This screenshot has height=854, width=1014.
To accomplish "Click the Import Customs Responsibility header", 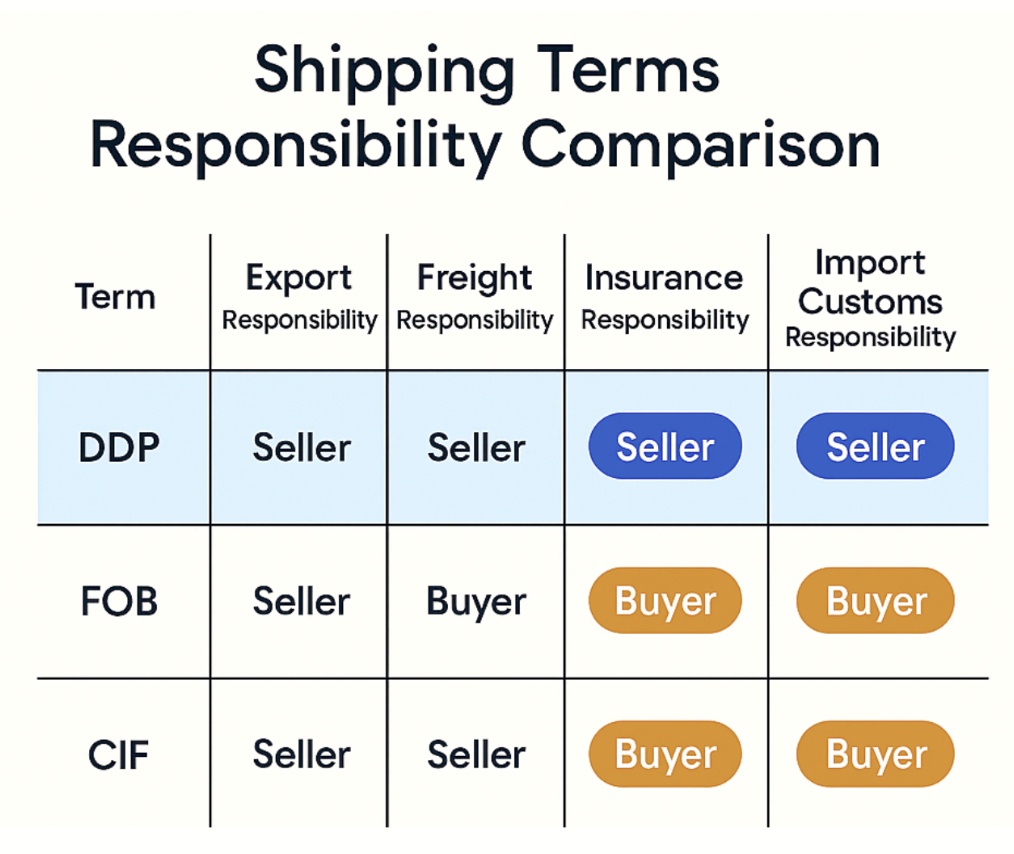I will pos(870,299).
